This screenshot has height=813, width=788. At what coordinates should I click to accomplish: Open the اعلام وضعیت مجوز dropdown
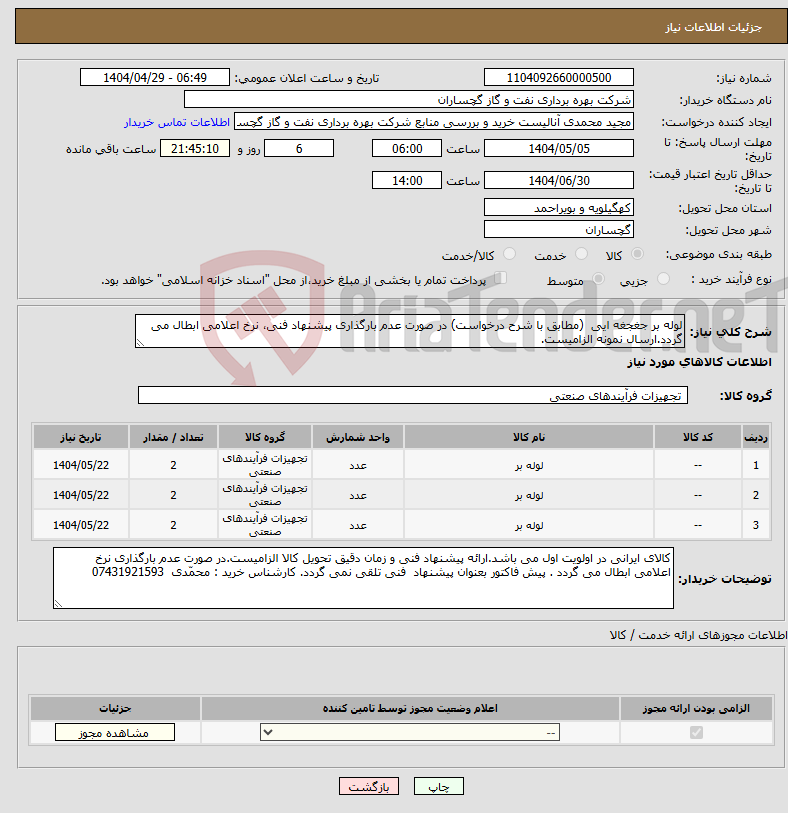tap(410, 732)
